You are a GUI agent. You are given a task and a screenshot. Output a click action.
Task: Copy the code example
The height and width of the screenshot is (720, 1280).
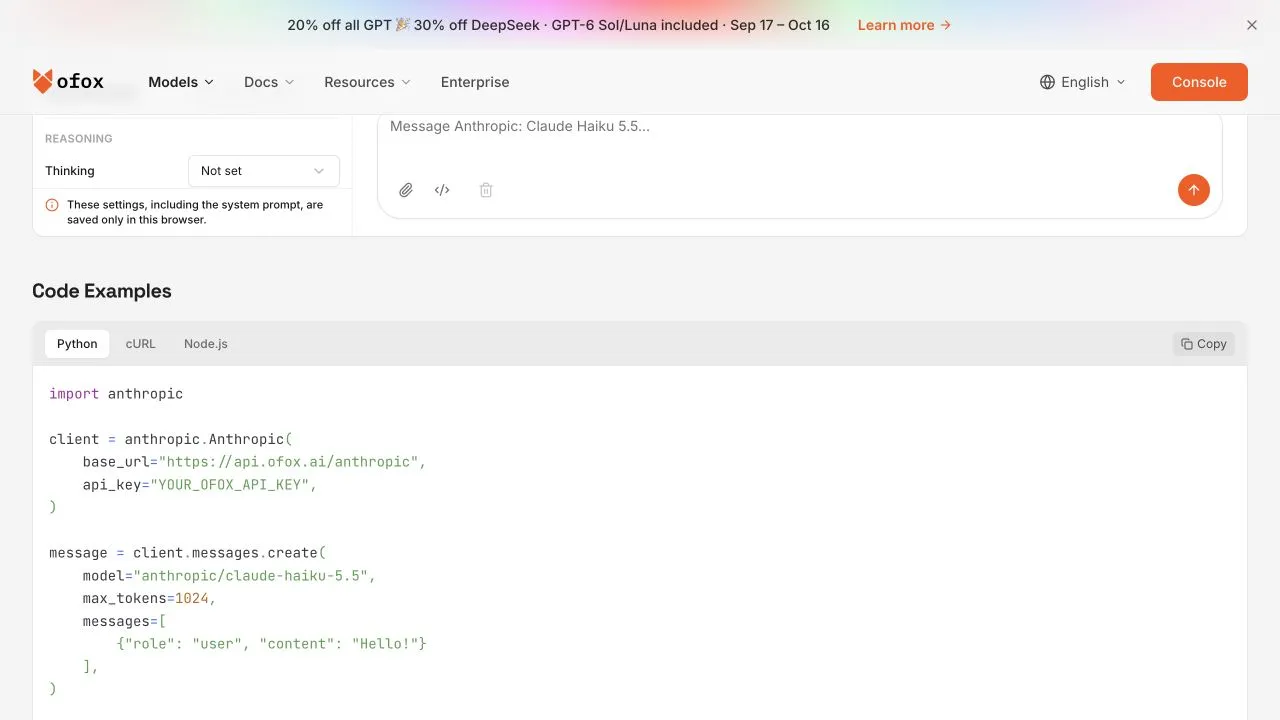(x=1204, y=344)
